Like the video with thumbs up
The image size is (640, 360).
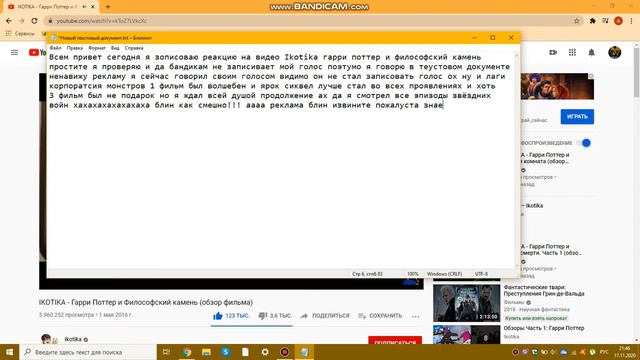coord(231,316)
